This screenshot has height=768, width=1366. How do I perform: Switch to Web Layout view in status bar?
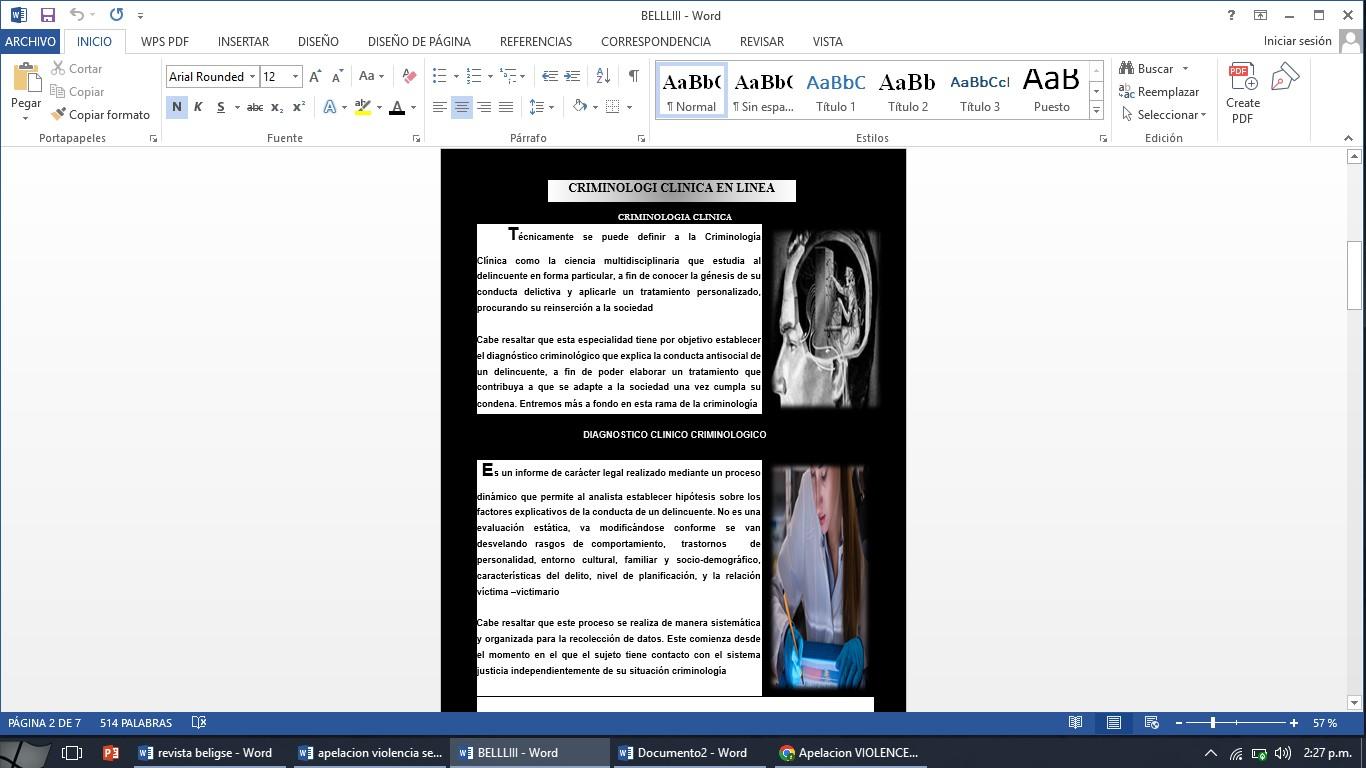(1151, 723)
